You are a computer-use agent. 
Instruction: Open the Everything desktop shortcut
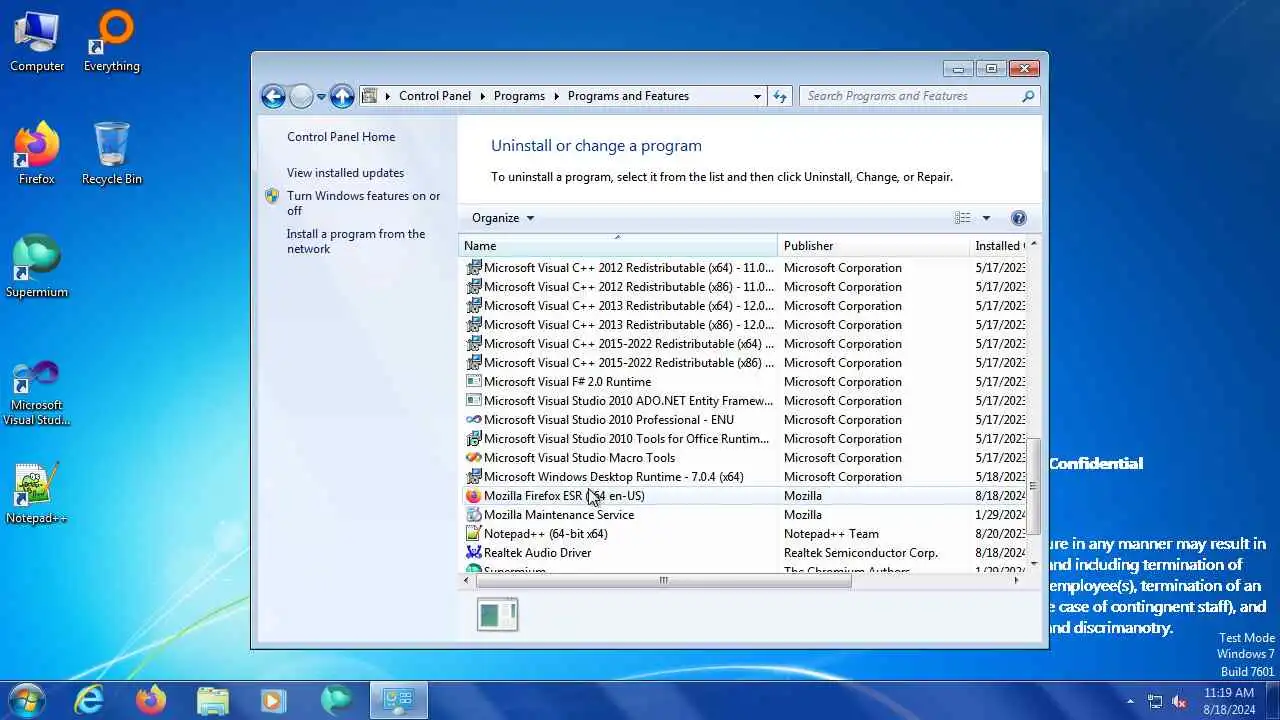pos(112,42)
